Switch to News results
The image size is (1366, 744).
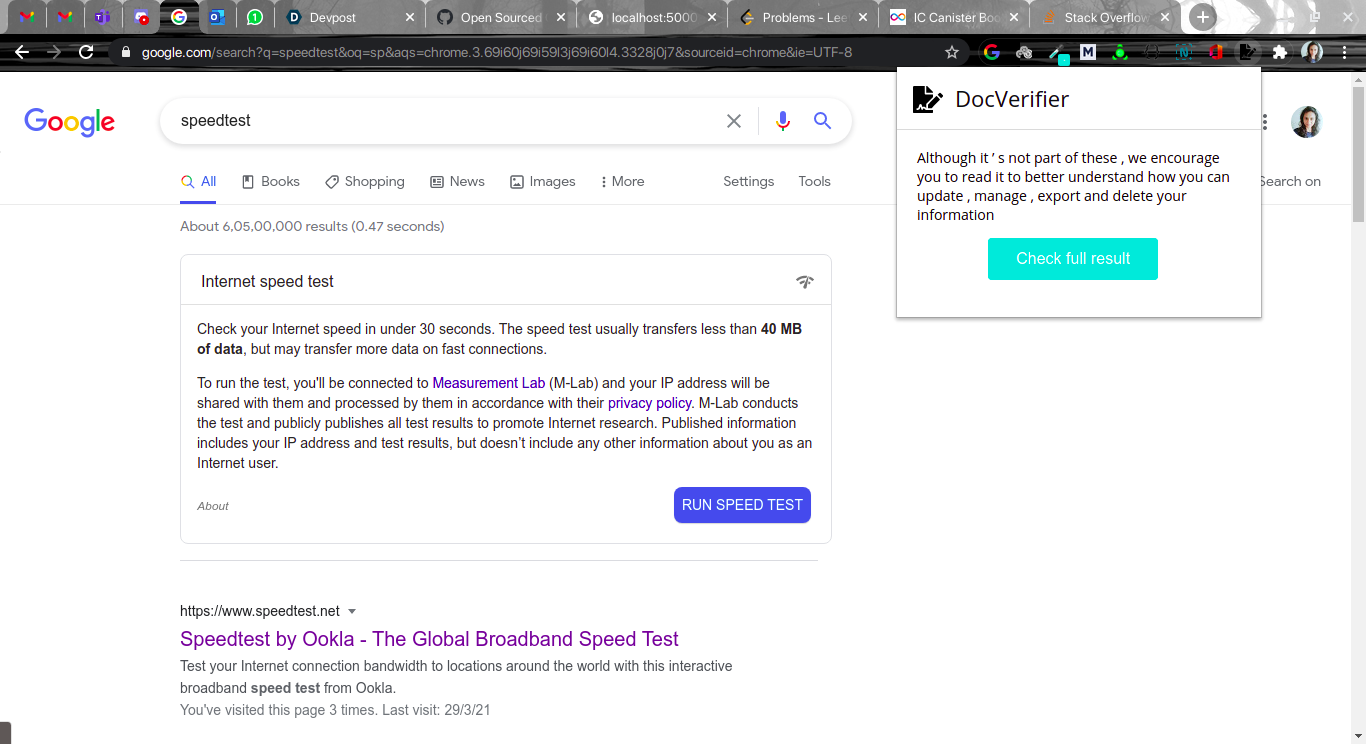tap(458, 182)
